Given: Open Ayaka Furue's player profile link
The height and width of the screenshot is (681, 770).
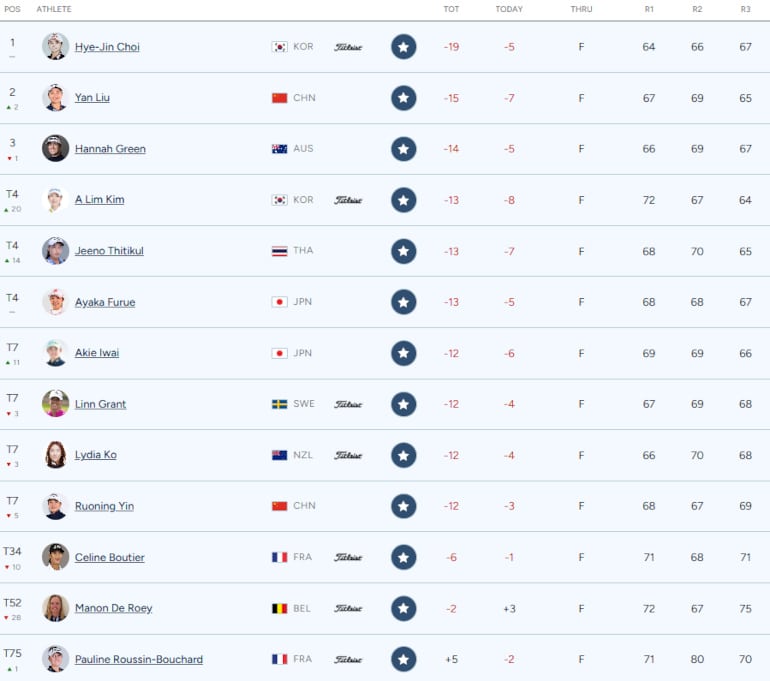Looking at the screenshot, I should click(x=105, y=302).
